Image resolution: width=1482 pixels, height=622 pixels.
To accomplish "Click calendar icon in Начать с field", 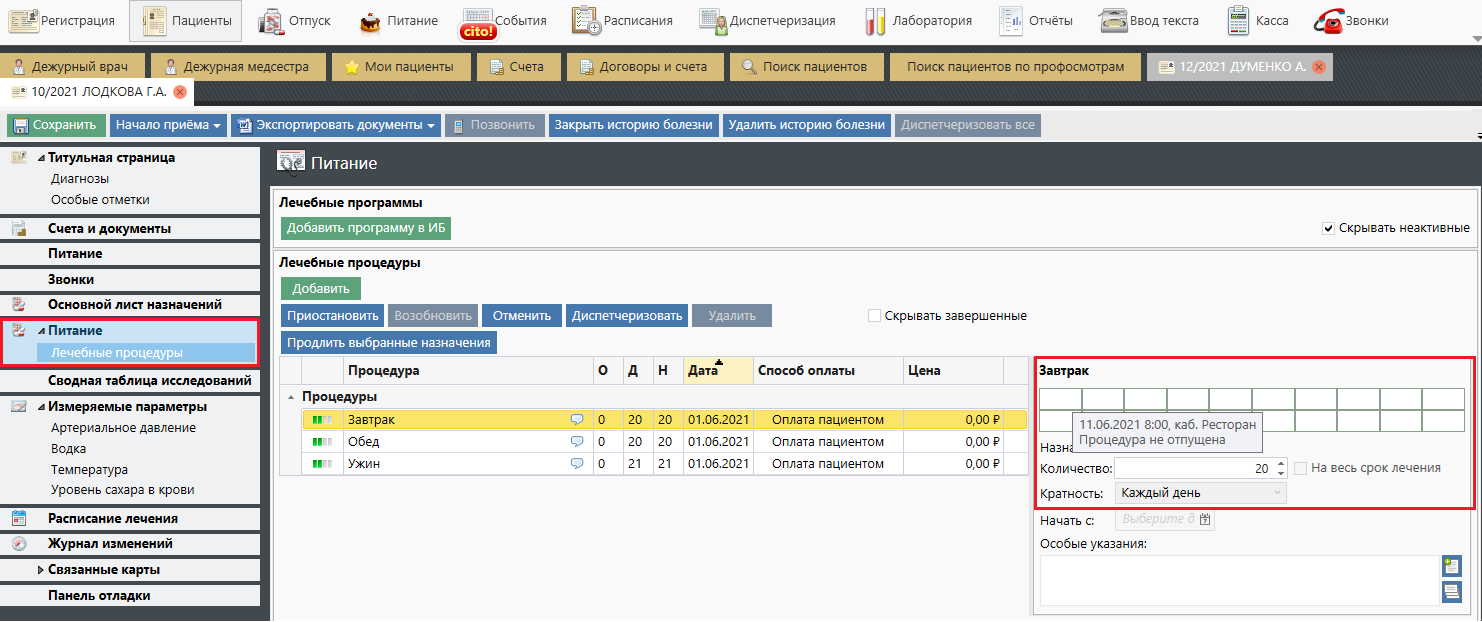I will coord(1205,520).
